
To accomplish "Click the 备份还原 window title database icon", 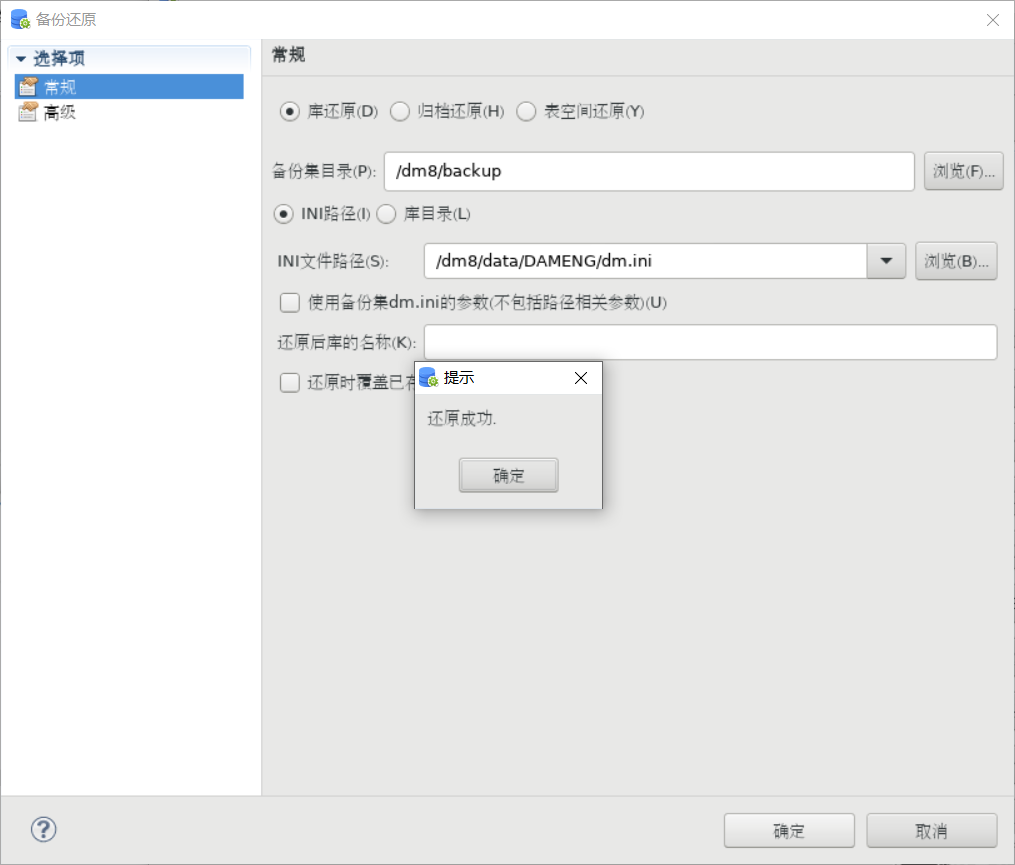I will [x=20, y=19].
